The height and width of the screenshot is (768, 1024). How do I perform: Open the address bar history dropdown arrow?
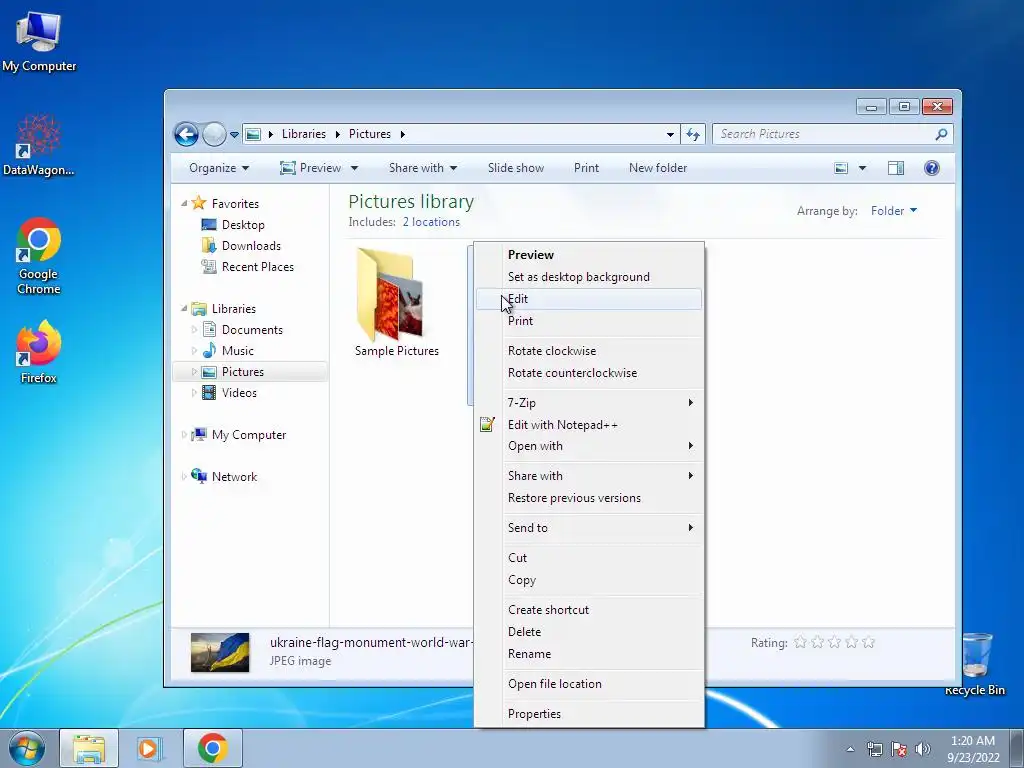670,135
